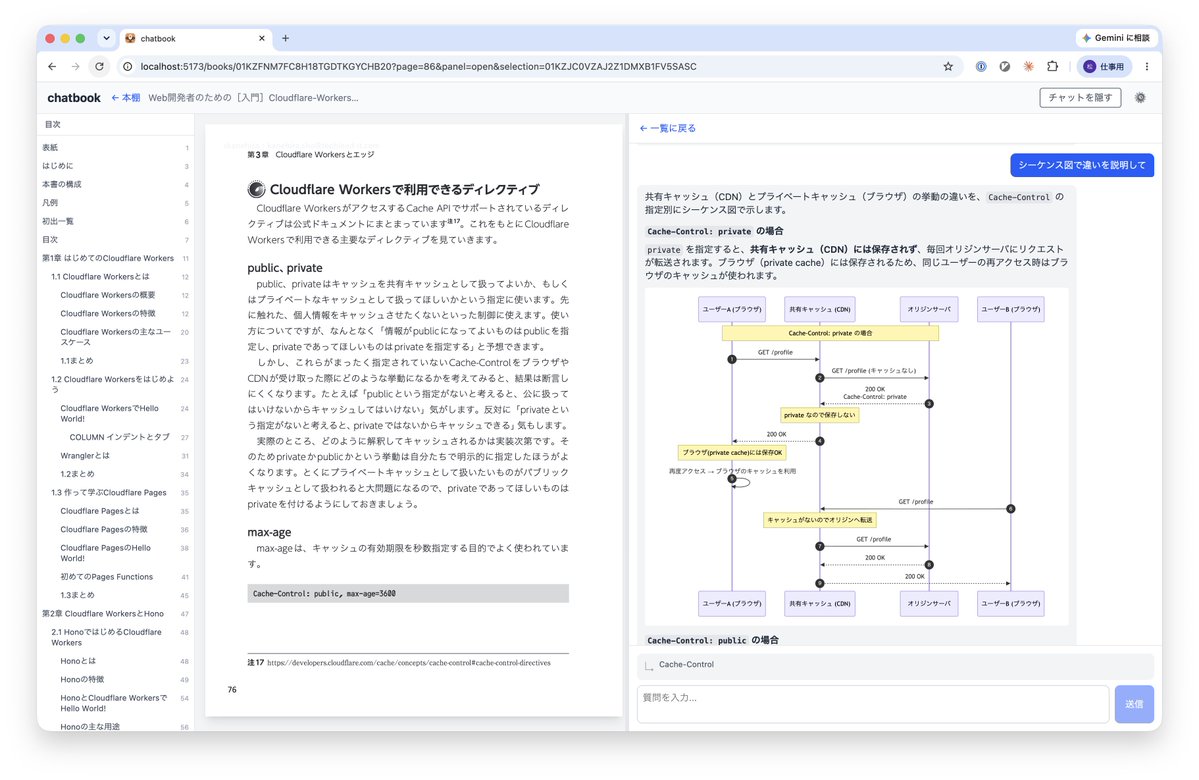Viewport: 1199px width, 780px height.
Task: Click the footnote developers.cloudflare.com URL
Action: (x=408, y=663)
